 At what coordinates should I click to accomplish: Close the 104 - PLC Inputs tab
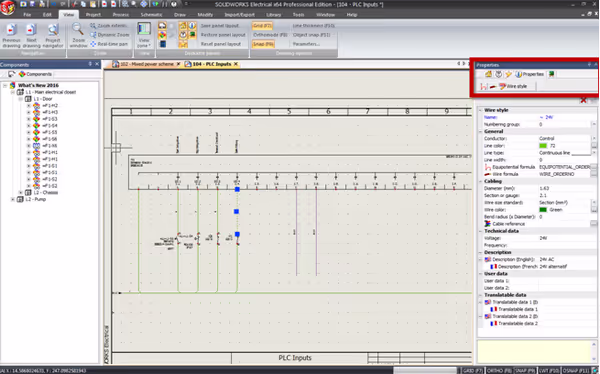click(x=236, y=64)
